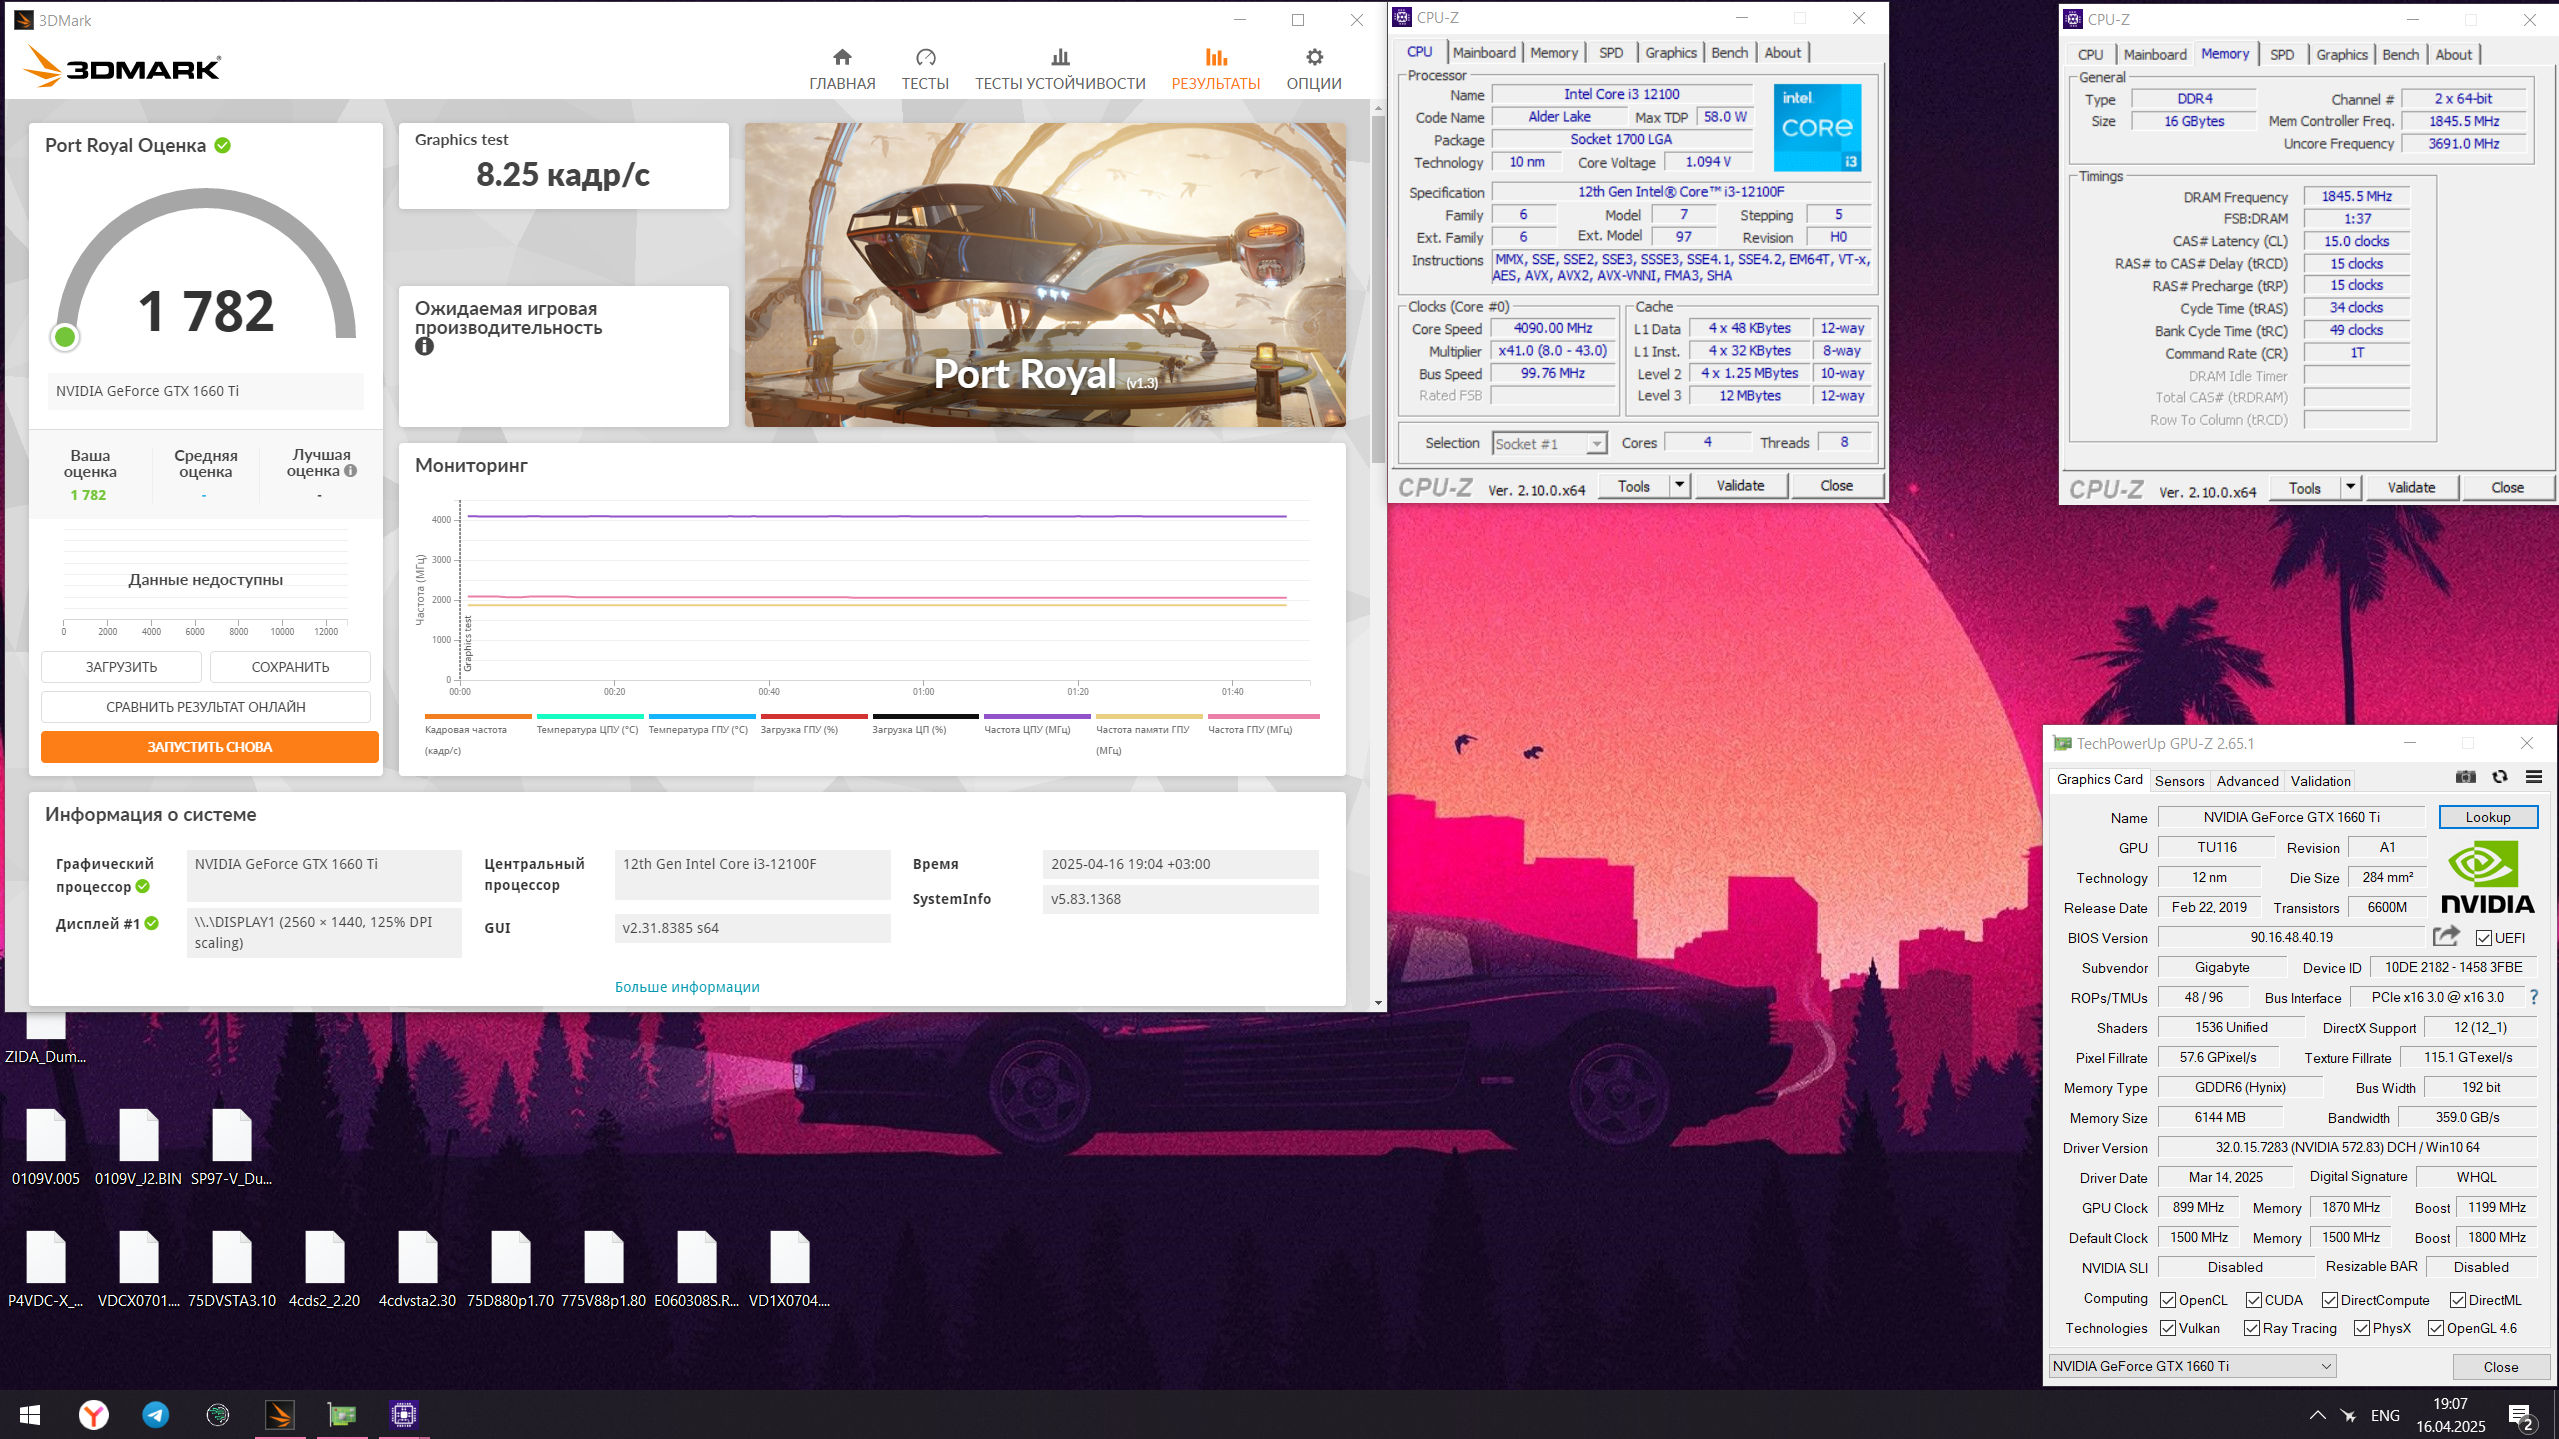
Task: Open 3DMark taskbar icon
Action: tap(279, 1414)
